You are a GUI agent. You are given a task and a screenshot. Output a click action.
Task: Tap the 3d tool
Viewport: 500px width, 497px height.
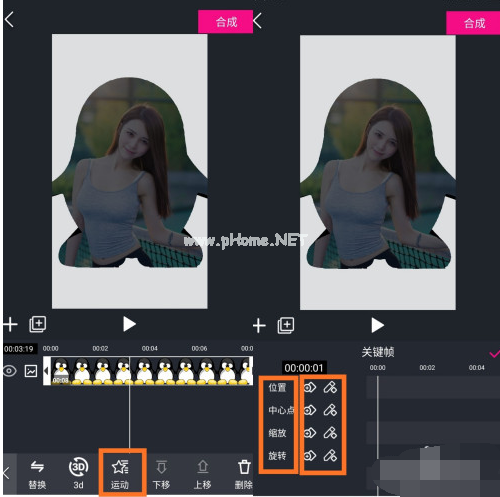[x=78, y=474]
